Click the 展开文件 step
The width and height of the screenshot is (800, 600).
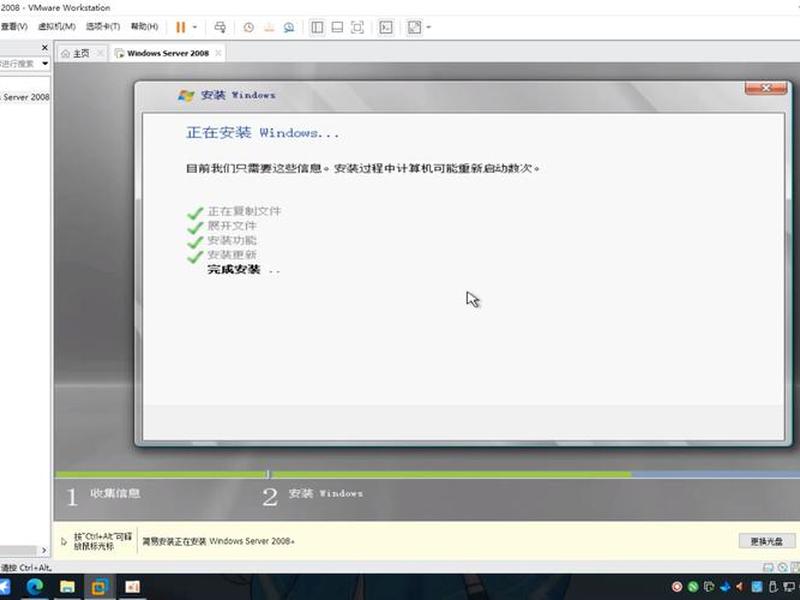[232, 226]
